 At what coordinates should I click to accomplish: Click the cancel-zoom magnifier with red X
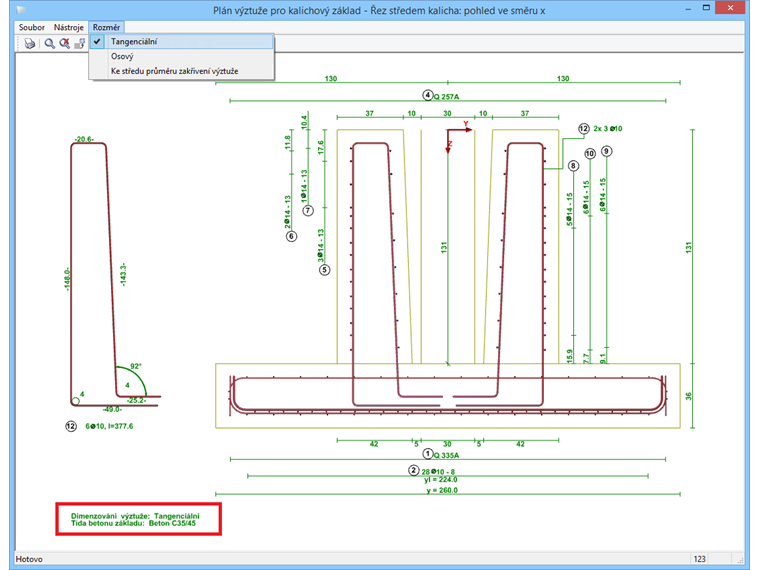click(64, 43)
